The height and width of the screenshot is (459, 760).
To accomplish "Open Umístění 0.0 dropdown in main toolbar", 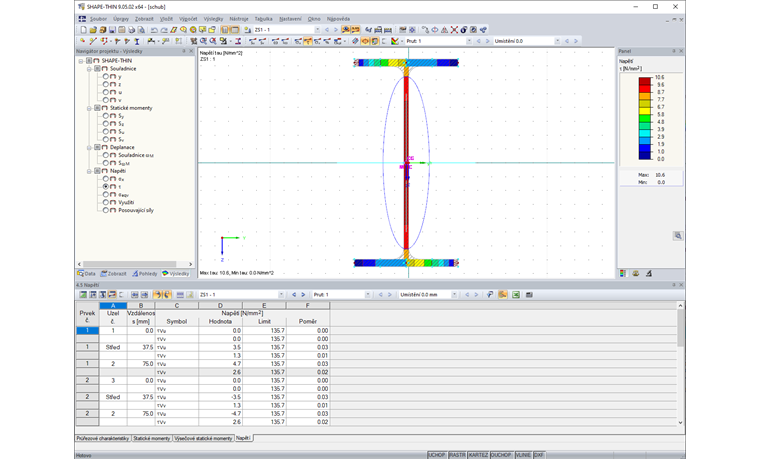I will tap(557, 41).
